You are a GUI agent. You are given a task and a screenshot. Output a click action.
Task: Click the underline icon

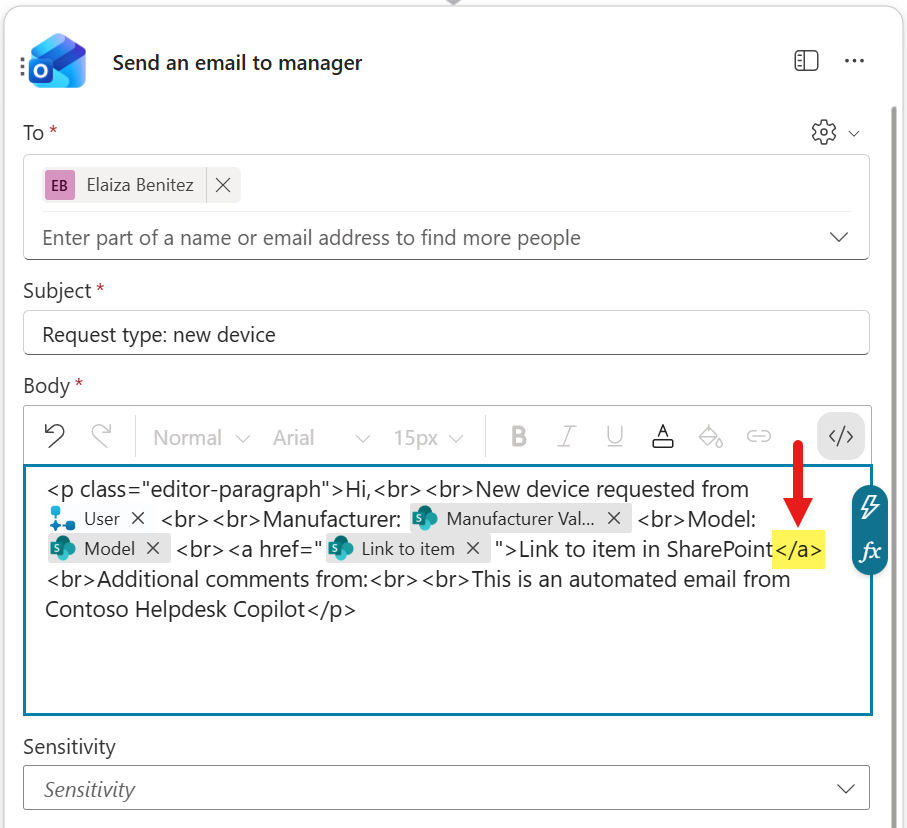615,436
